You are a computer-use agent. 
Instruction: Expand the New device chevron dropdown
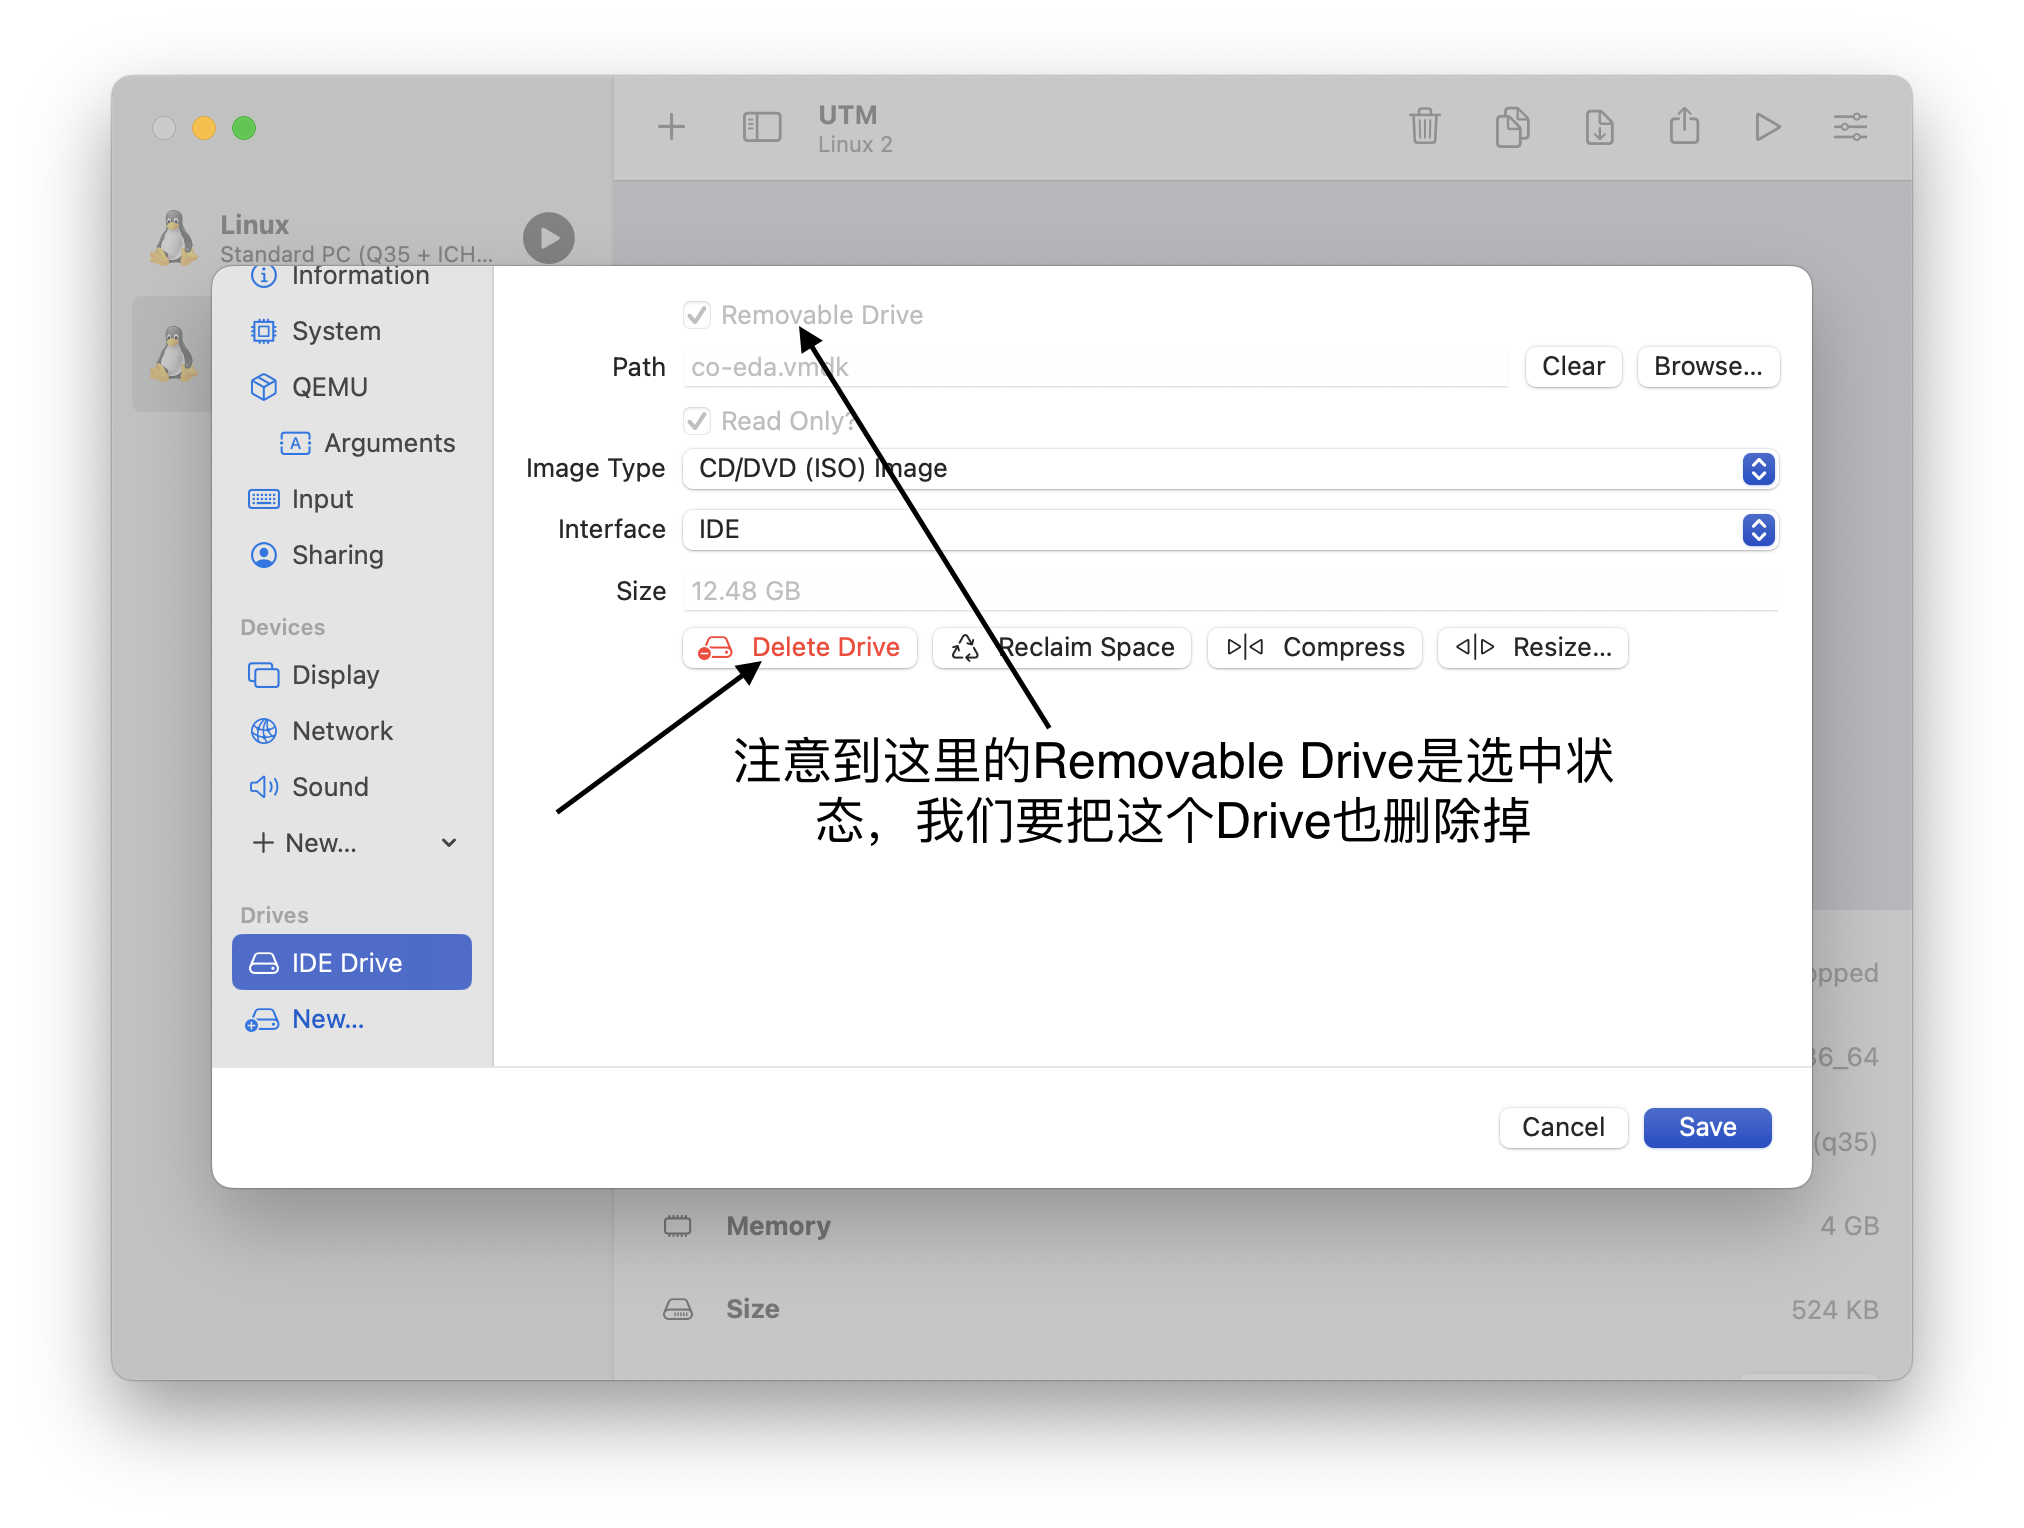click(449, 843)
